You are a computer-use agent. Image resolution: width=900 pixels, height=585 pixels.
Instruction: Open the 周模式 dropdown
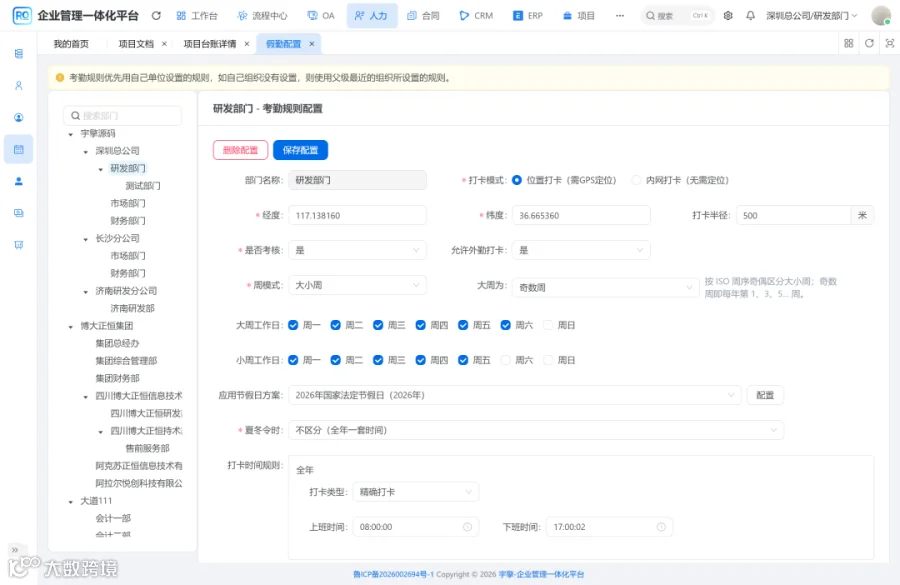pyautogui.click(x=357, y=285)
